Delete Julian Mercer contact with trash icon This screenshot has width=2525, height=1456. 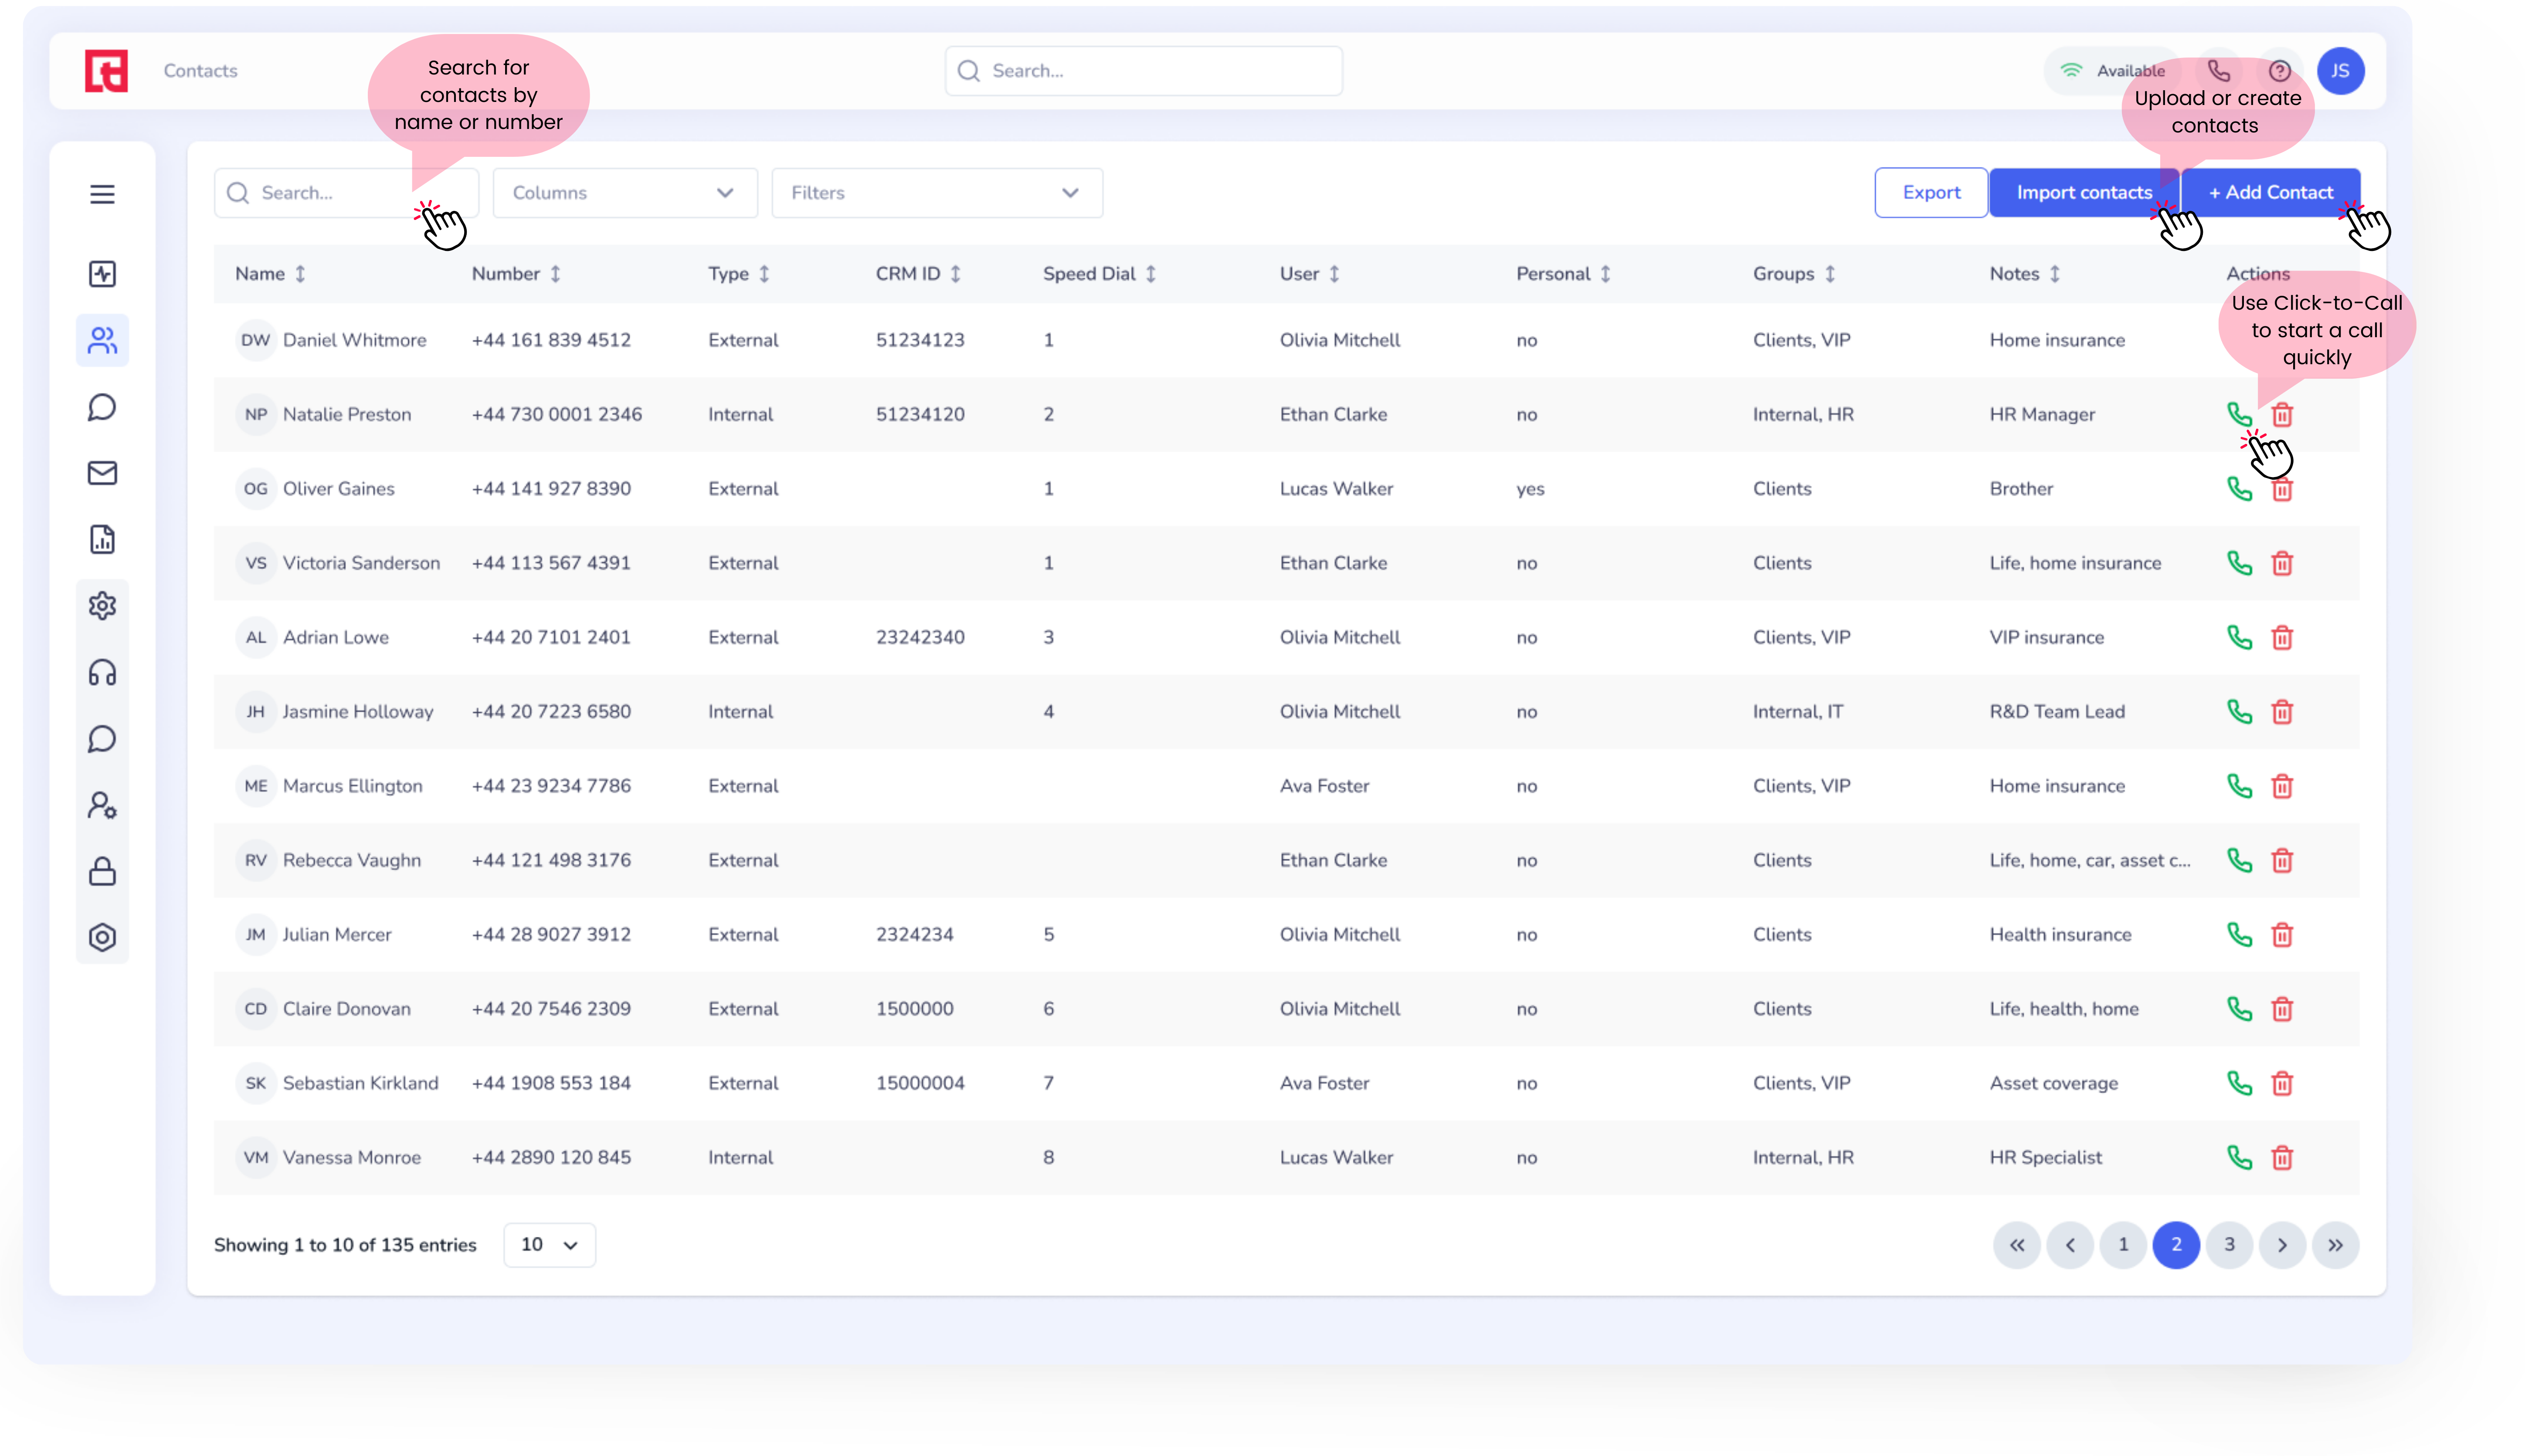[2282, 935]
